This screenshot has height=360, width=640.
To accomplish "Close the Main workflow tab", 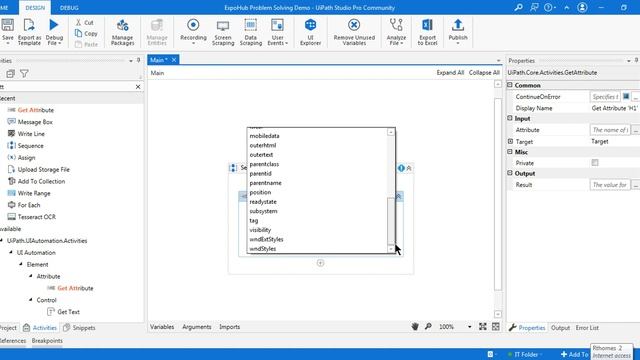I will [x=174, y=60].
